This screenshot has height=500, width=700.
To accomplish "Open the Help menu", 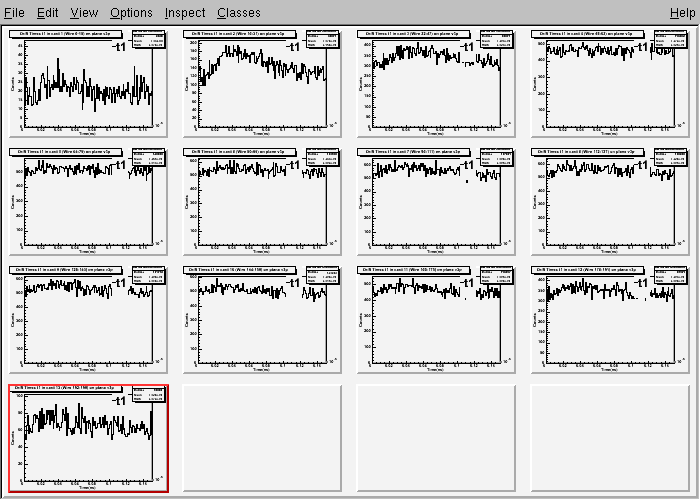I will tap(683, 12).
